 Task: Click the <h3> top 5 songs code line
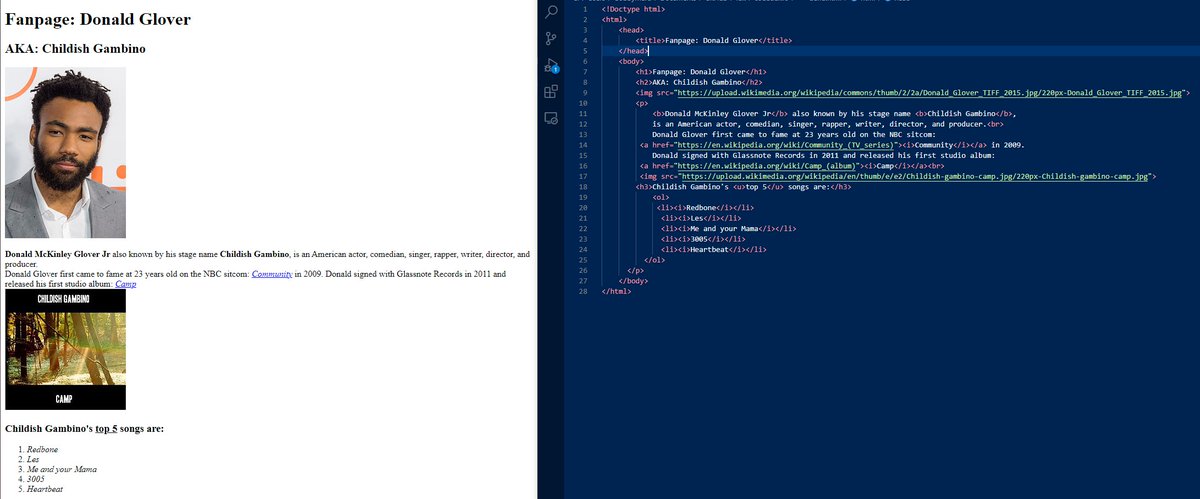743,186
